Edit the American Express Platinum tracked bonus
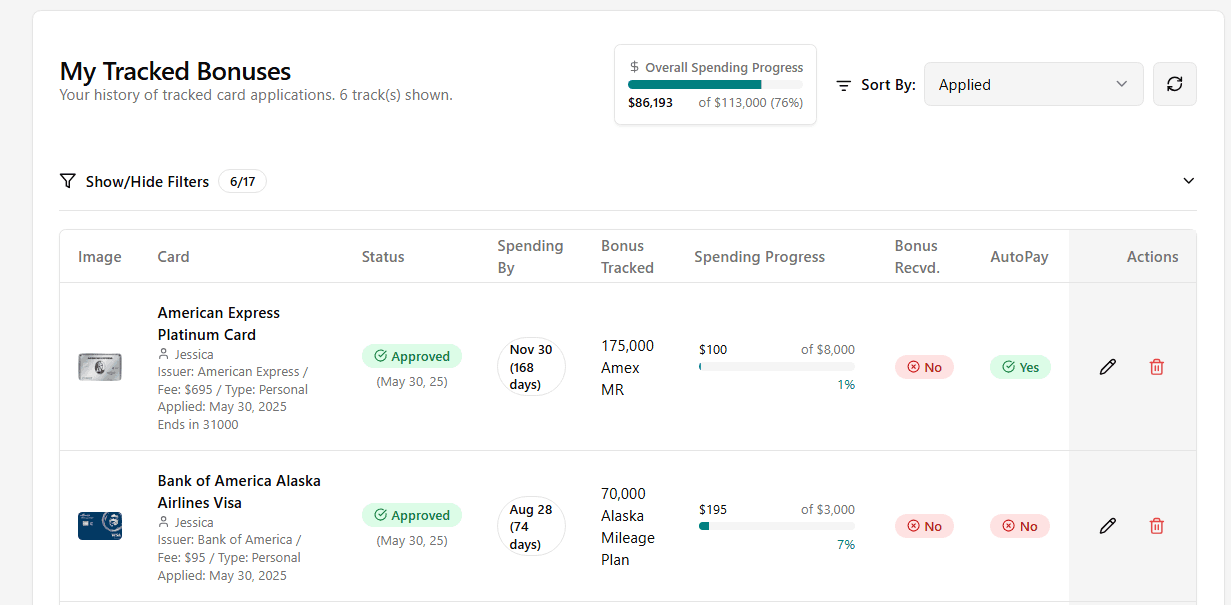 tap(1107, 367)
